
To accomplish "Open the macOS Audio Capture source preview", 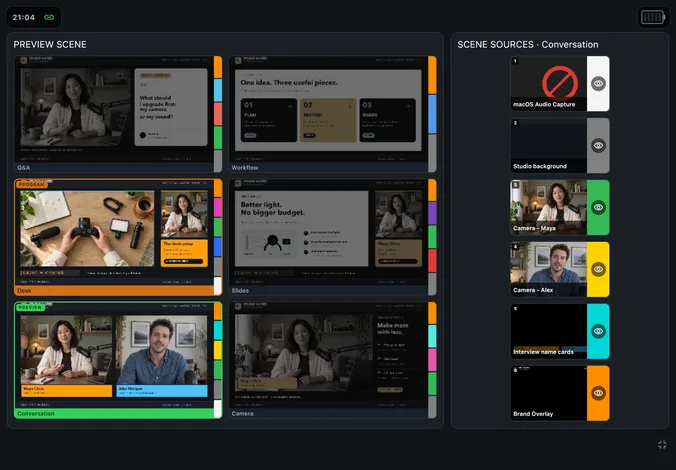I will pos(548,83).
